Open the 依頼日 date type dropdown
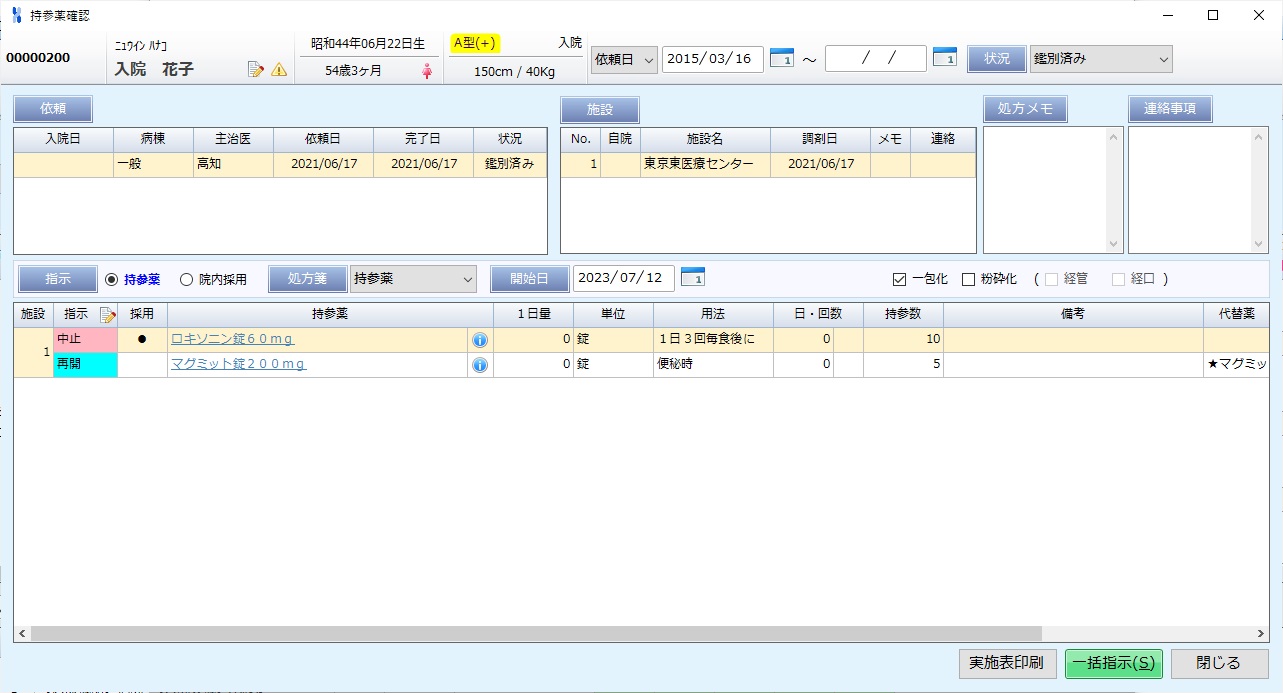 click(624, 59)
